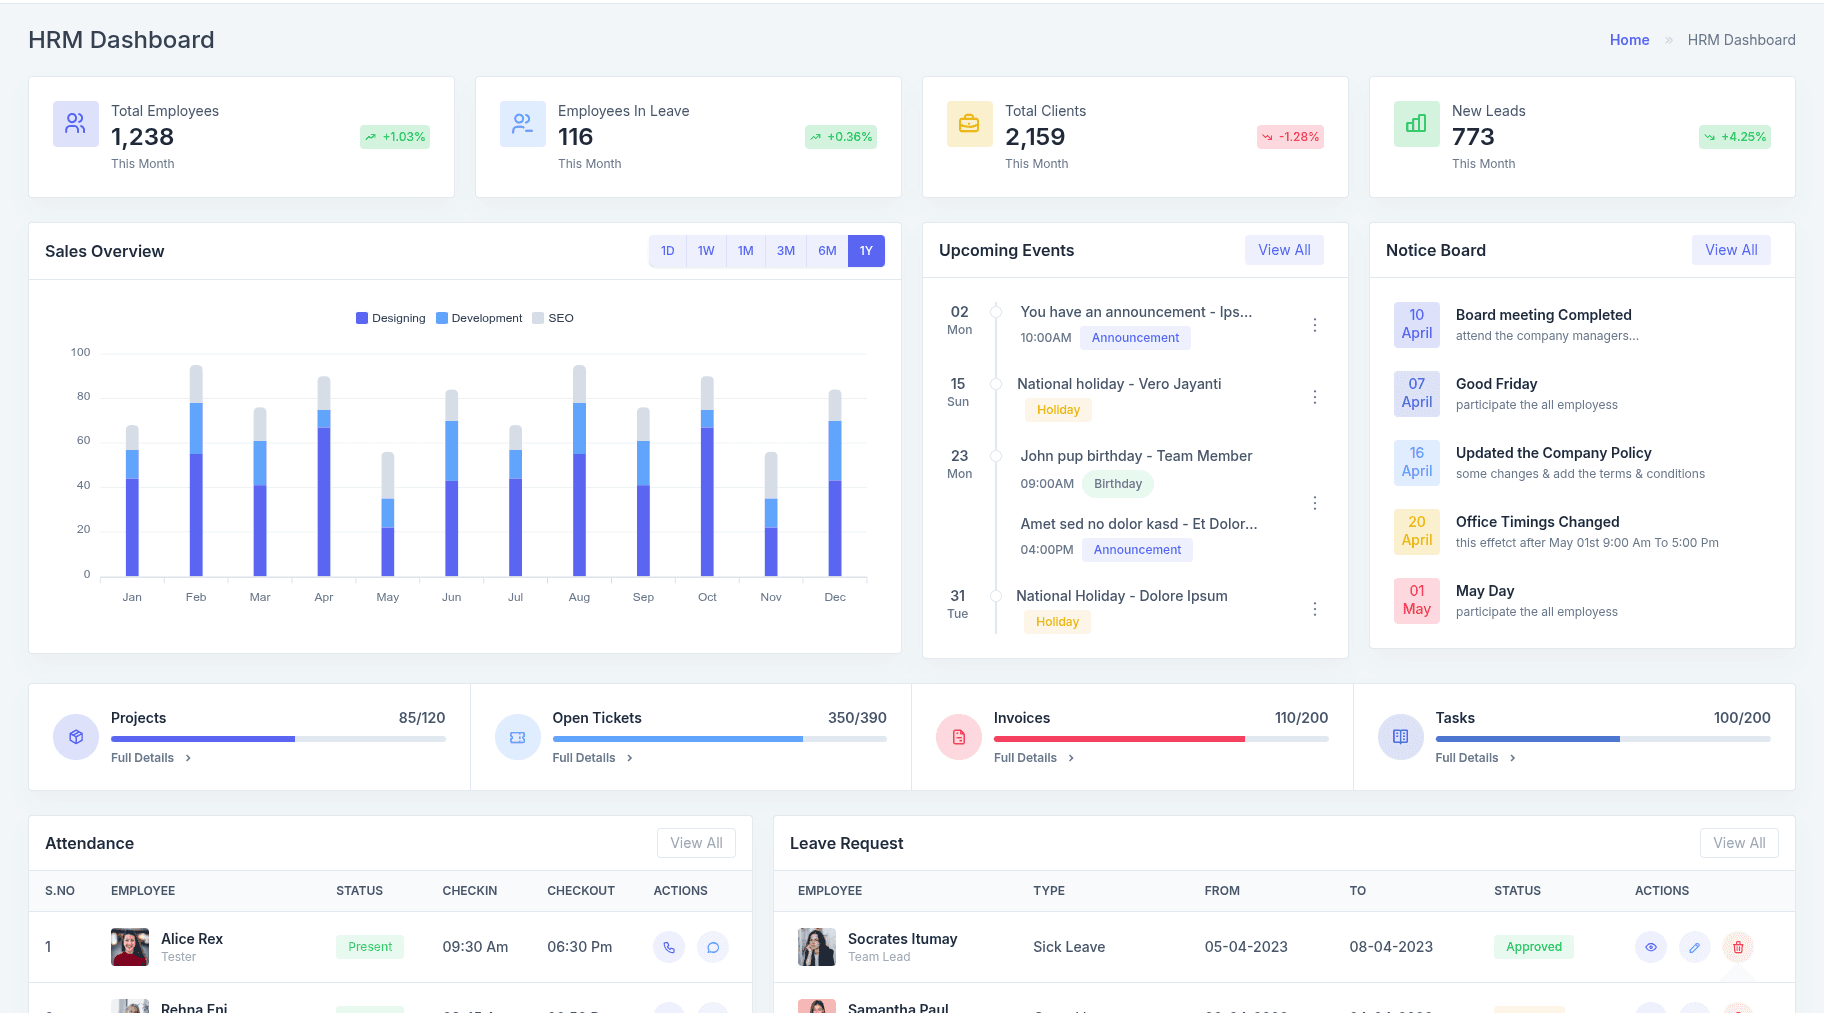Click the phone call icon for Alice Rex
The height and width of the screenshot is (1013, 1824).
click(668, 947)
